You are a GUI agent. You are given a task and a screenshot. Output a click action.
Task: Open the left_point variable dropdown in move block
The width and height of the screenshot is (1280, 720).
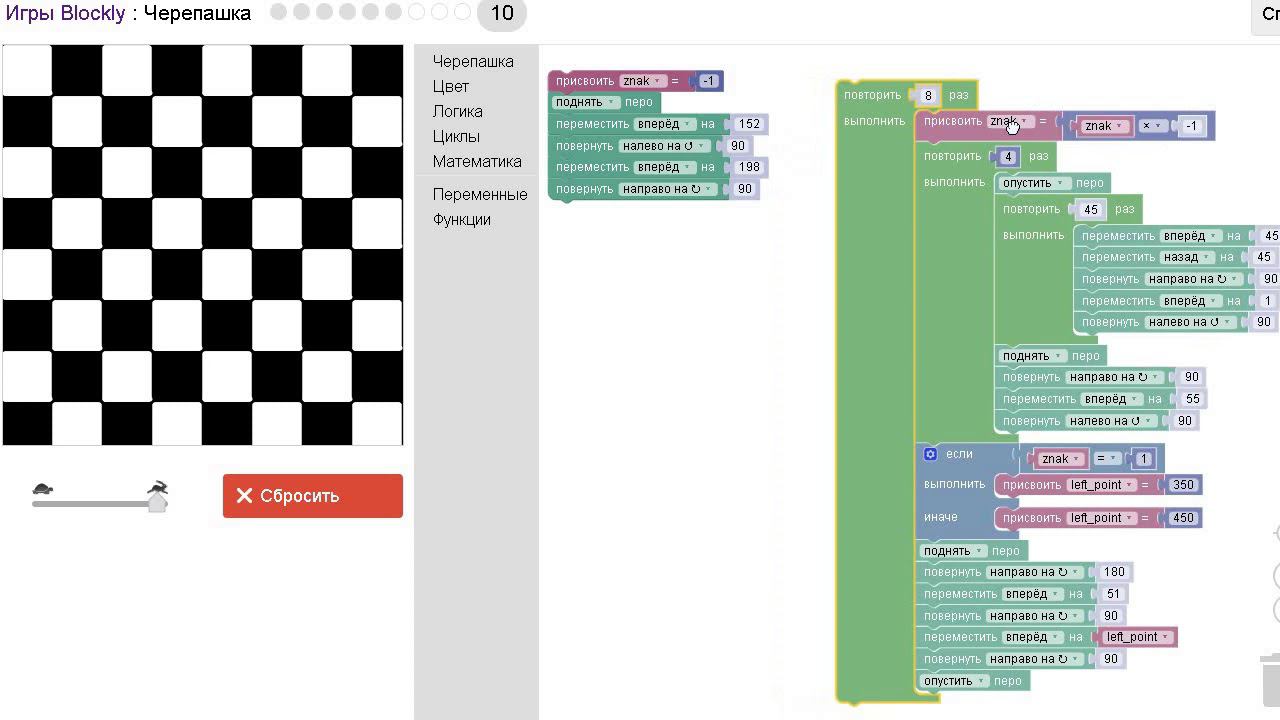[x=1136, y=637]
